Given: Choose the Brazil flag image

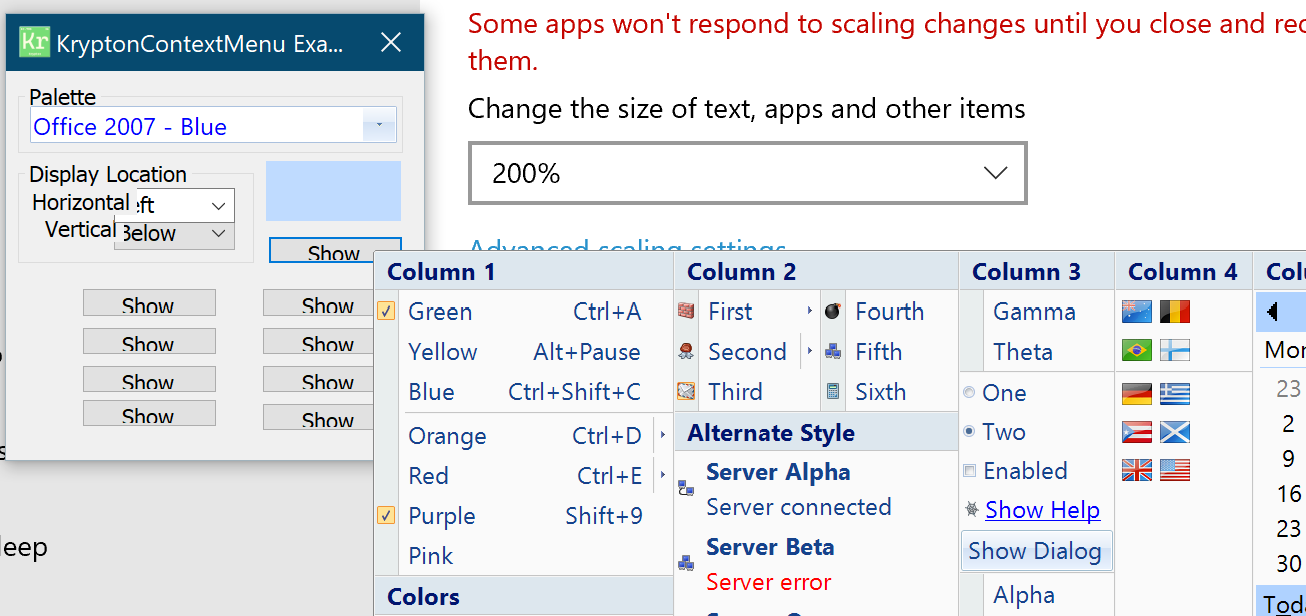Looking at the screenshot, I should point(1137,351).
